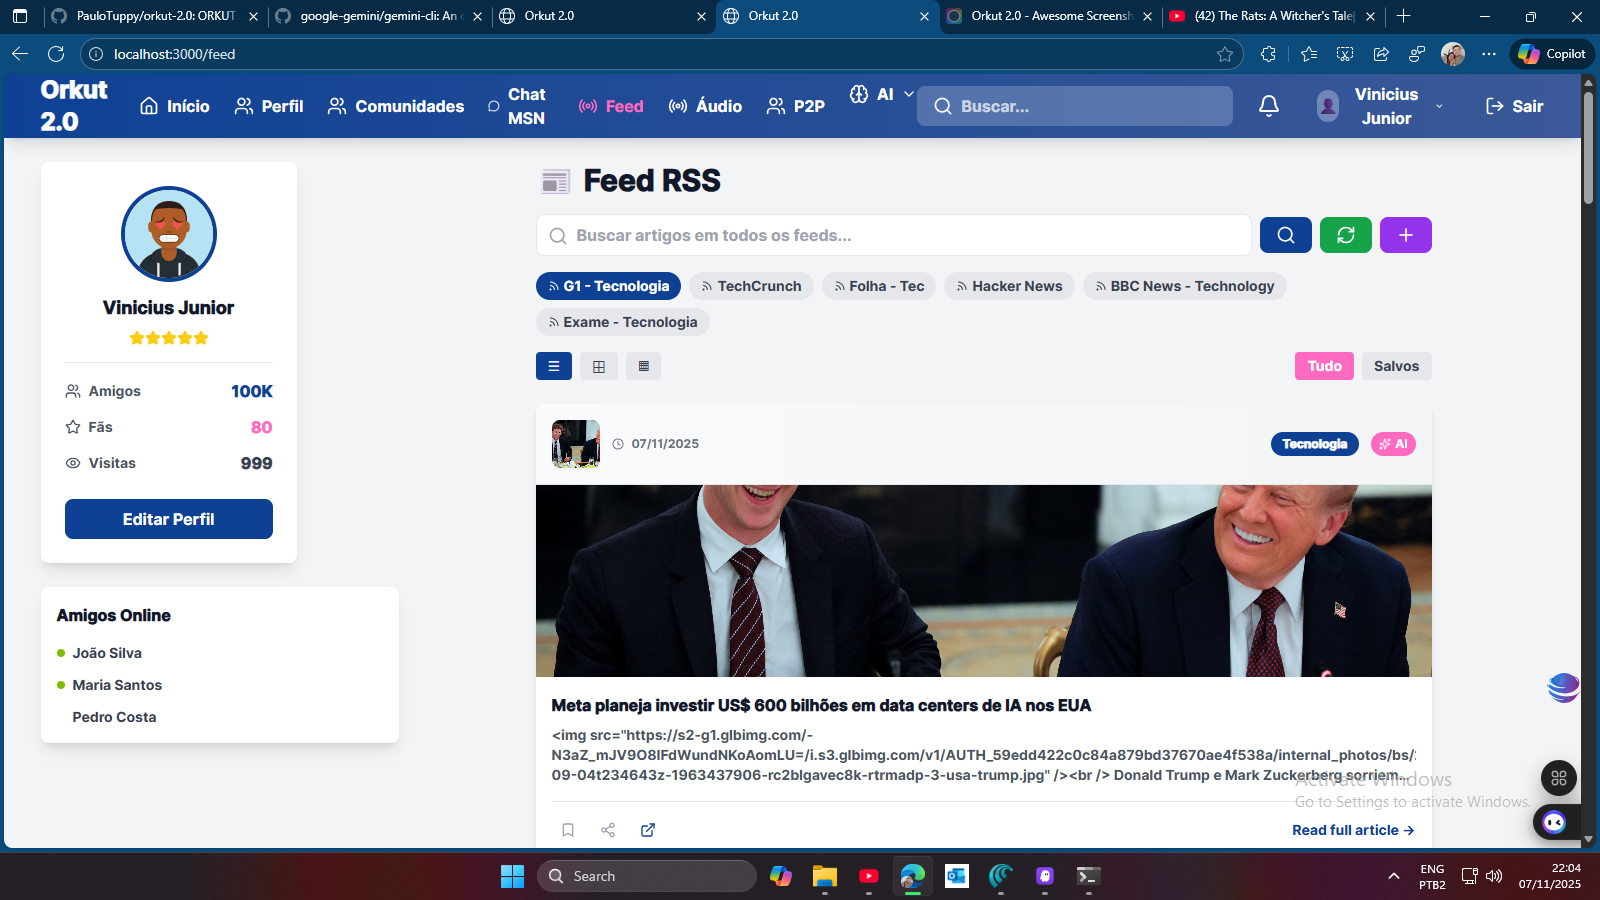Select friend Pedro Costa

(x=114, y=717)
